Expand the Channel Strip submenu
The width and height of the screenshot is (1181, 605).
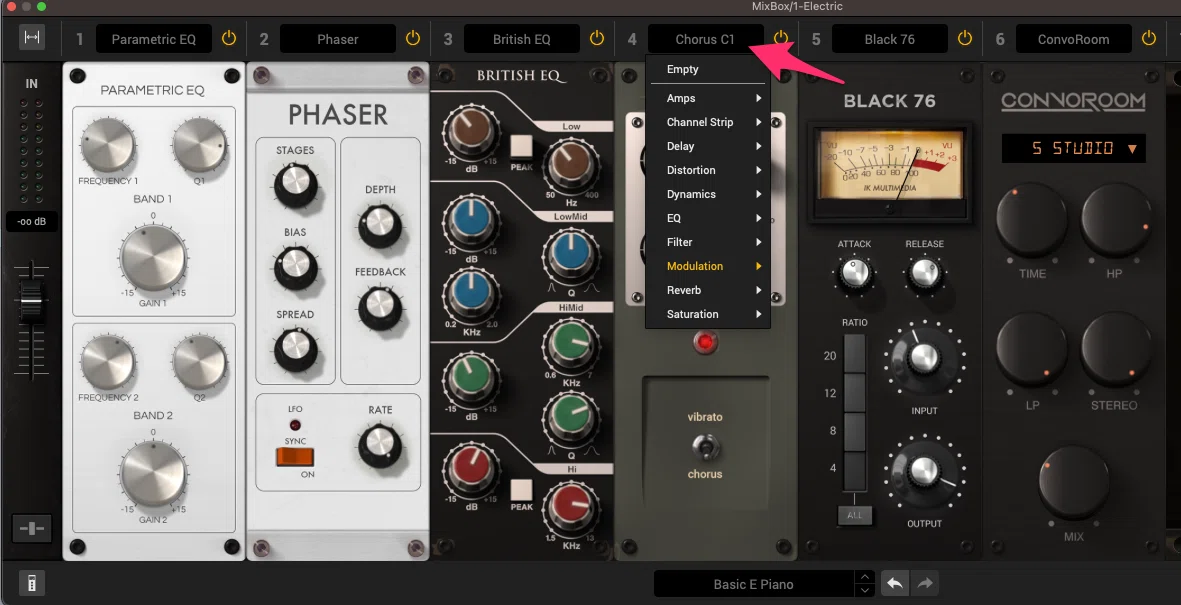708,122
